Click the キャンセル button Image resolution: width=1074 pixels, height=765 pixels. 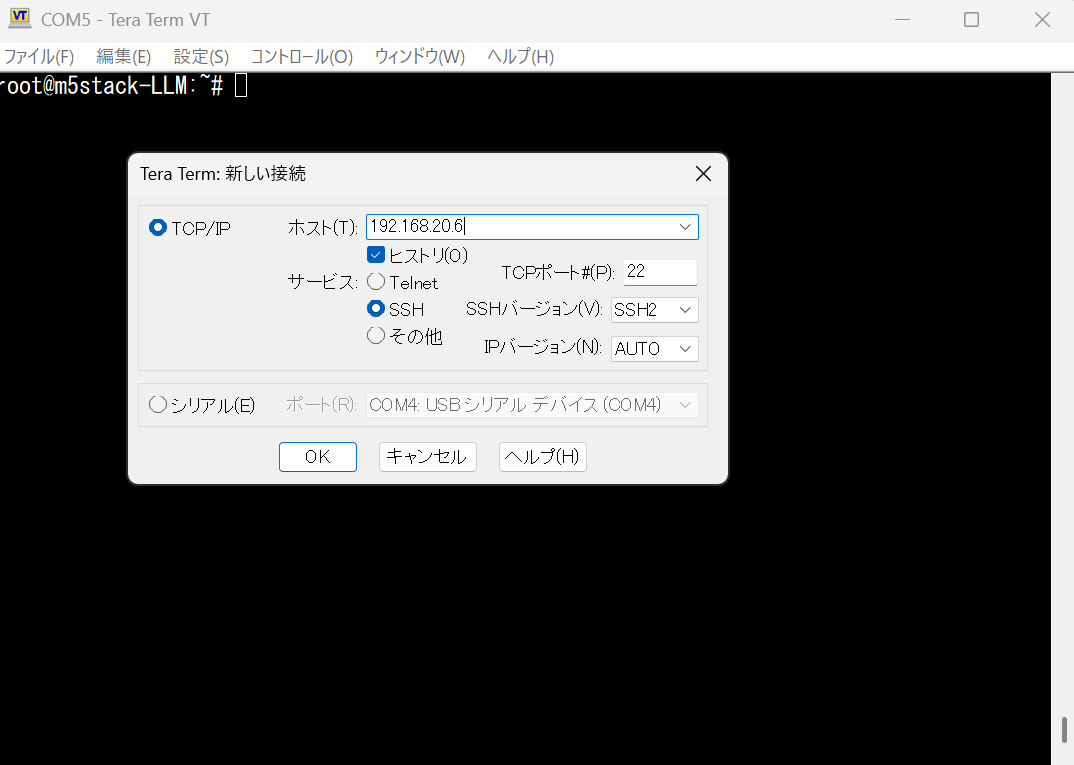click(x=427, y=457)
